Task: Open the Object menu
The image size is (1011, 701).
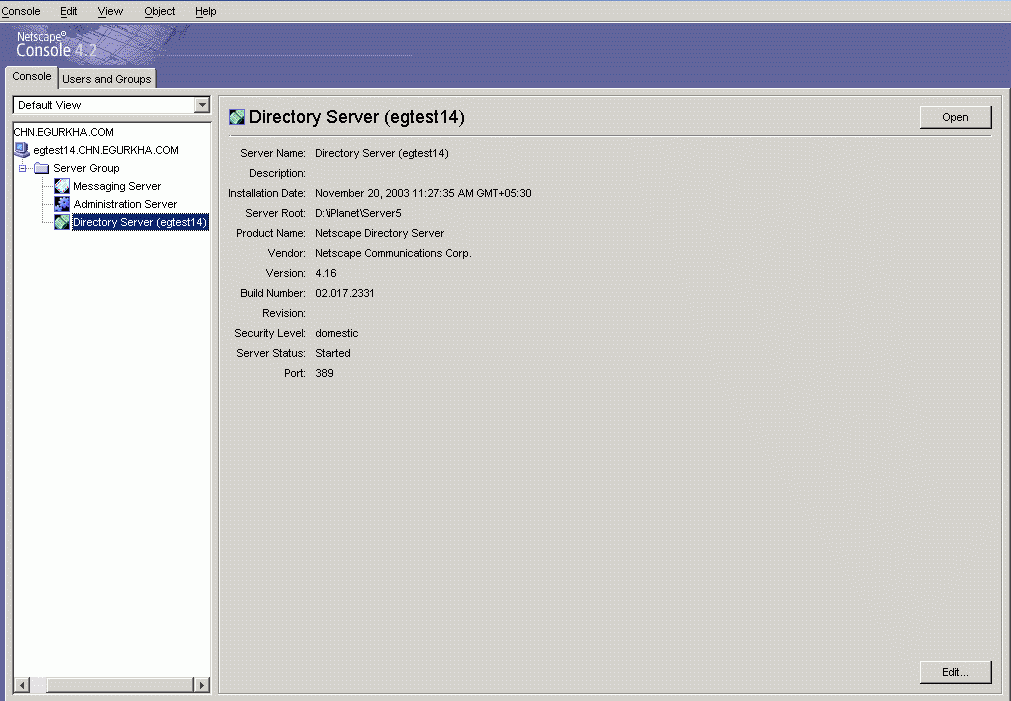Action: 159,11
